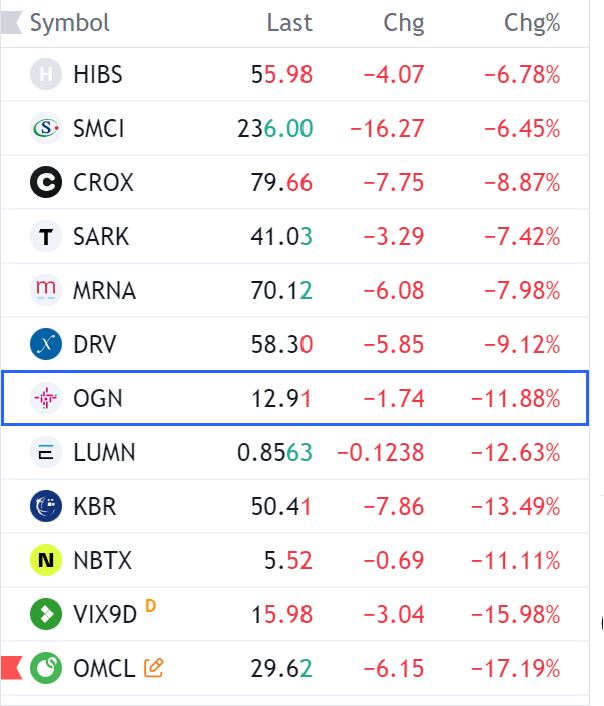This screenshot has height=706, width=604.
Task: Click the delayed-data D marker on VIX9D
Action: [x=151, y=605]
